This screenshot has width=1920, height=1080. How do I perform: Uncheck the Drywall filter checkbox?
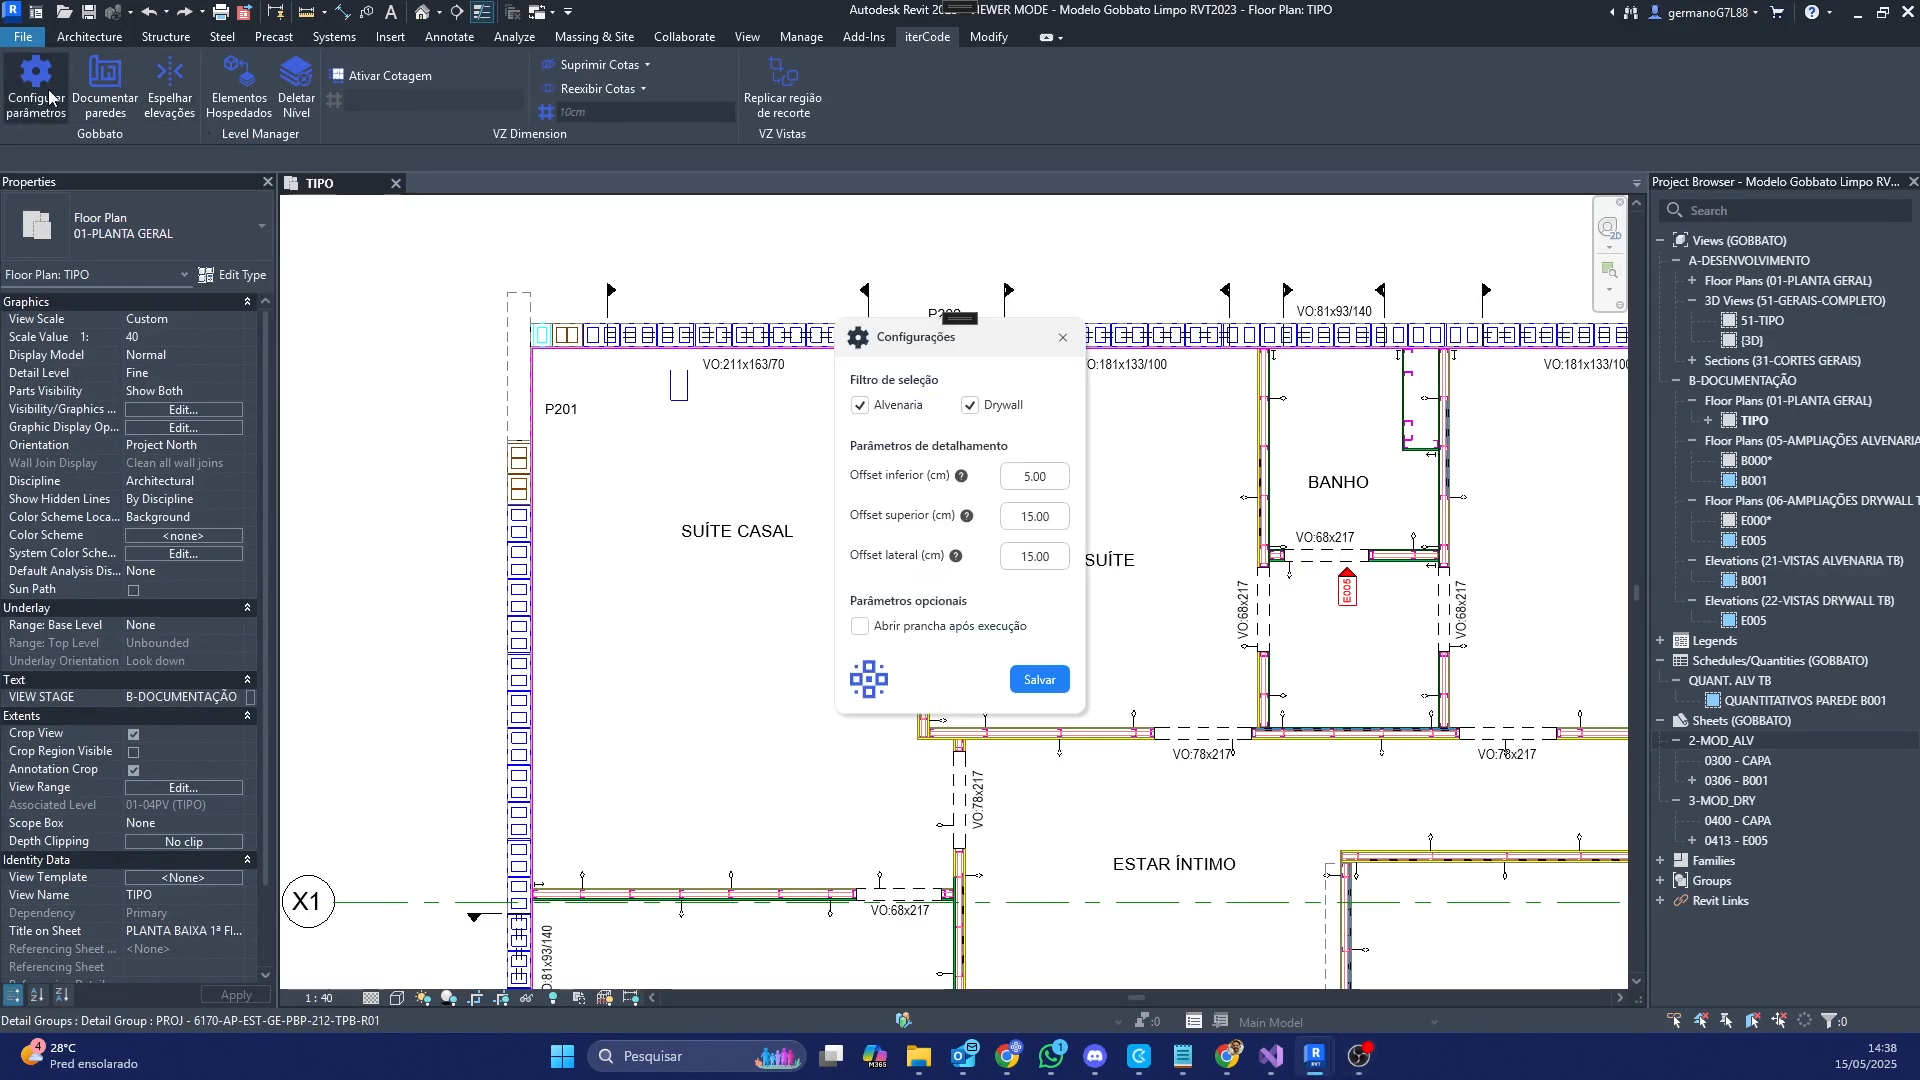coord(970,405)
